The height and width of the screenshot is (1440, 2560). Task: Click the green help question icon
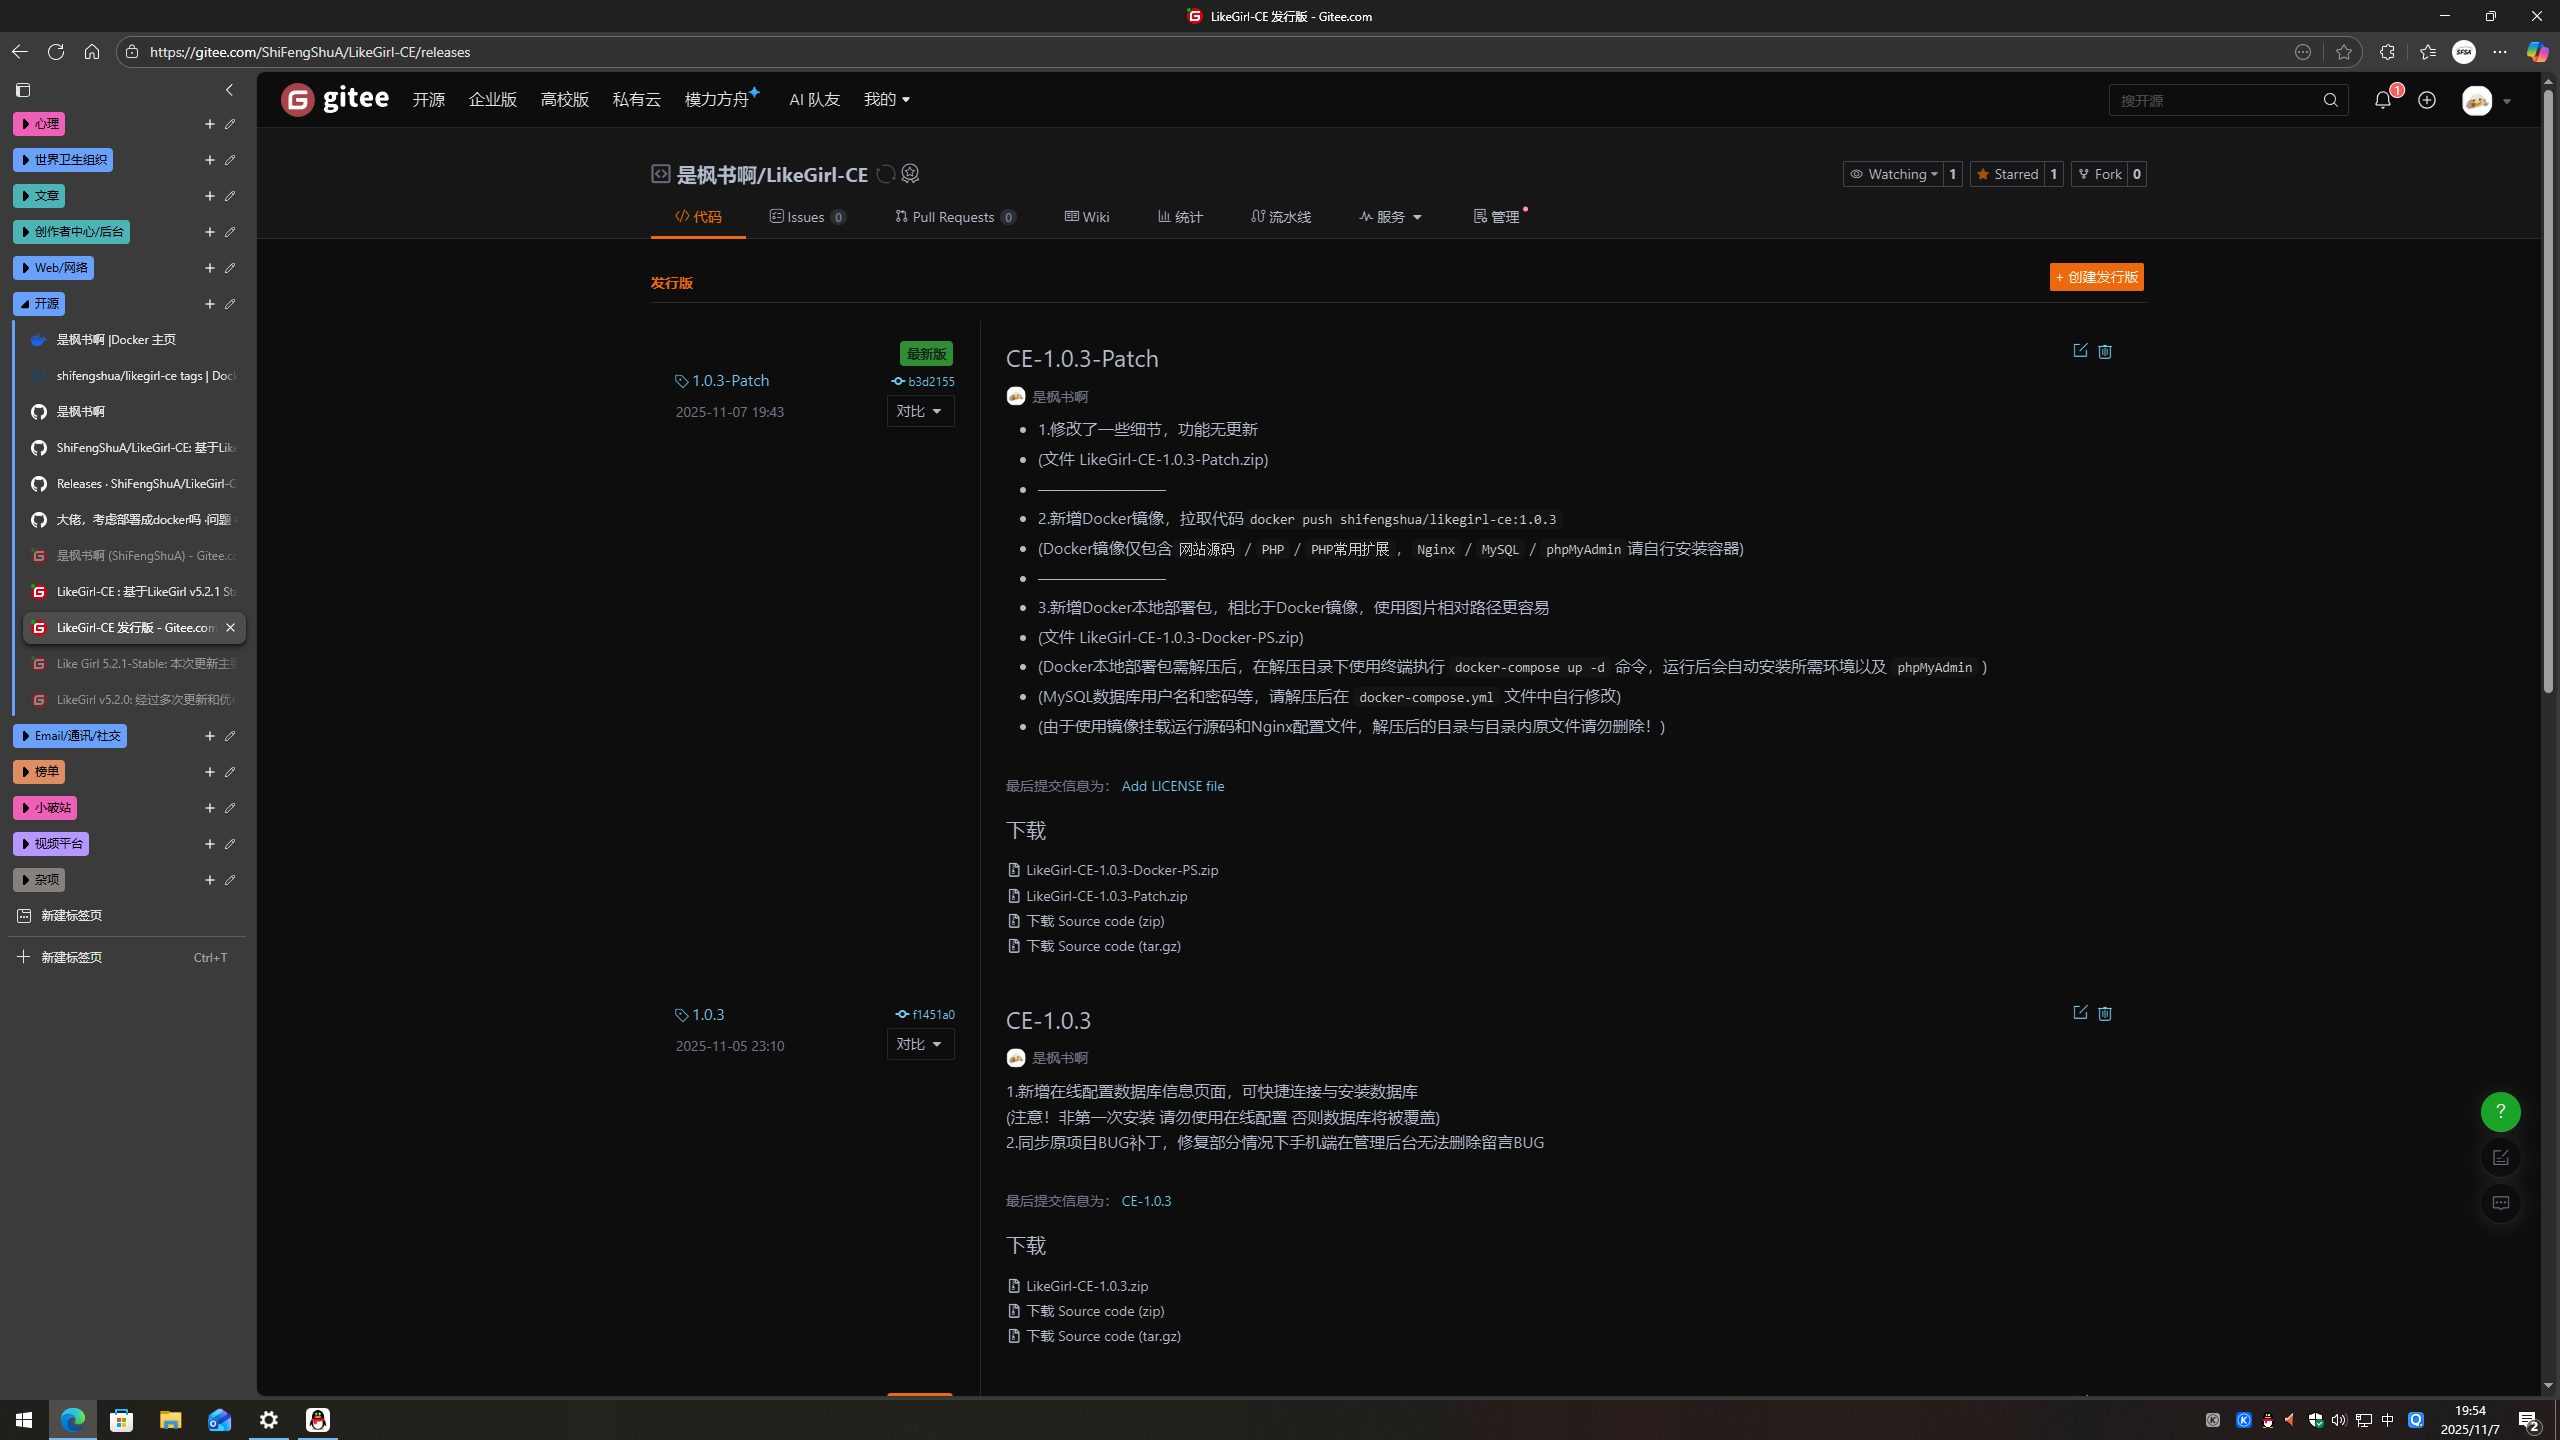coord(2500,1112)
